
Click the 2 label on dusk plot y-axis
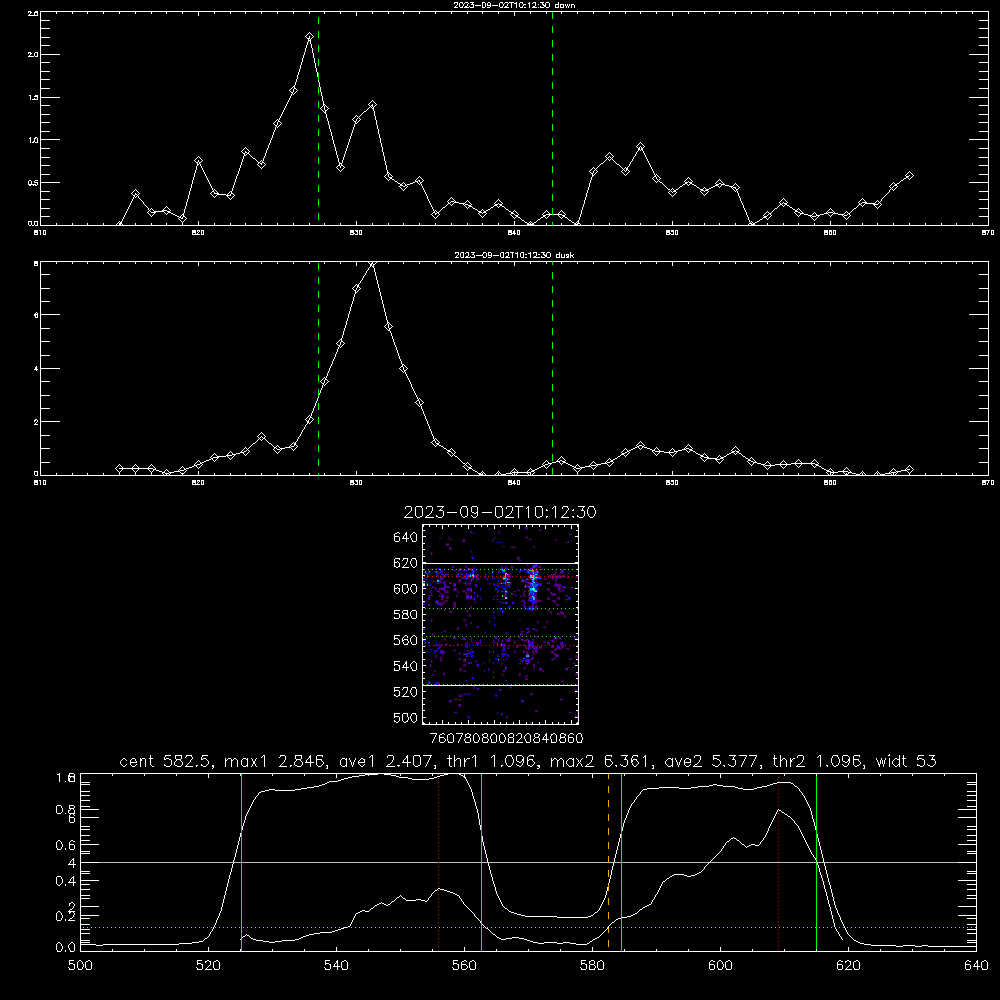tap(36, 422)
